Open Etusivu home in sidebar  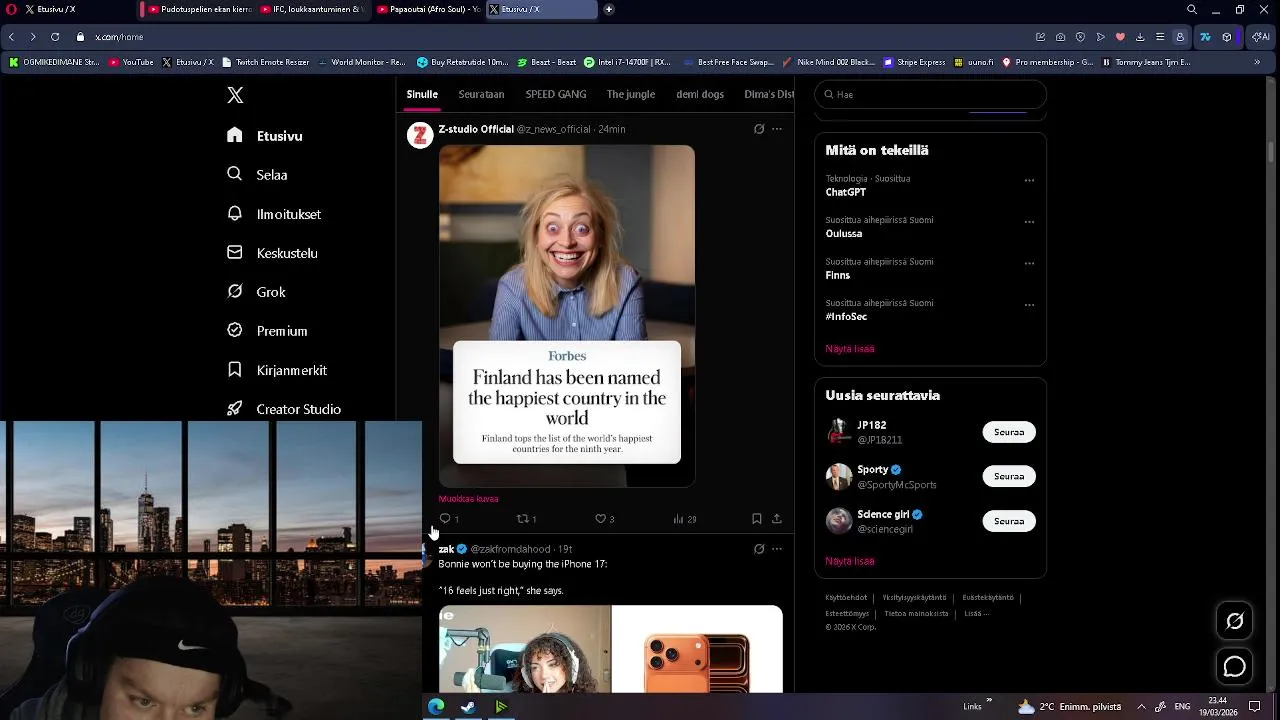coord(265,136)
